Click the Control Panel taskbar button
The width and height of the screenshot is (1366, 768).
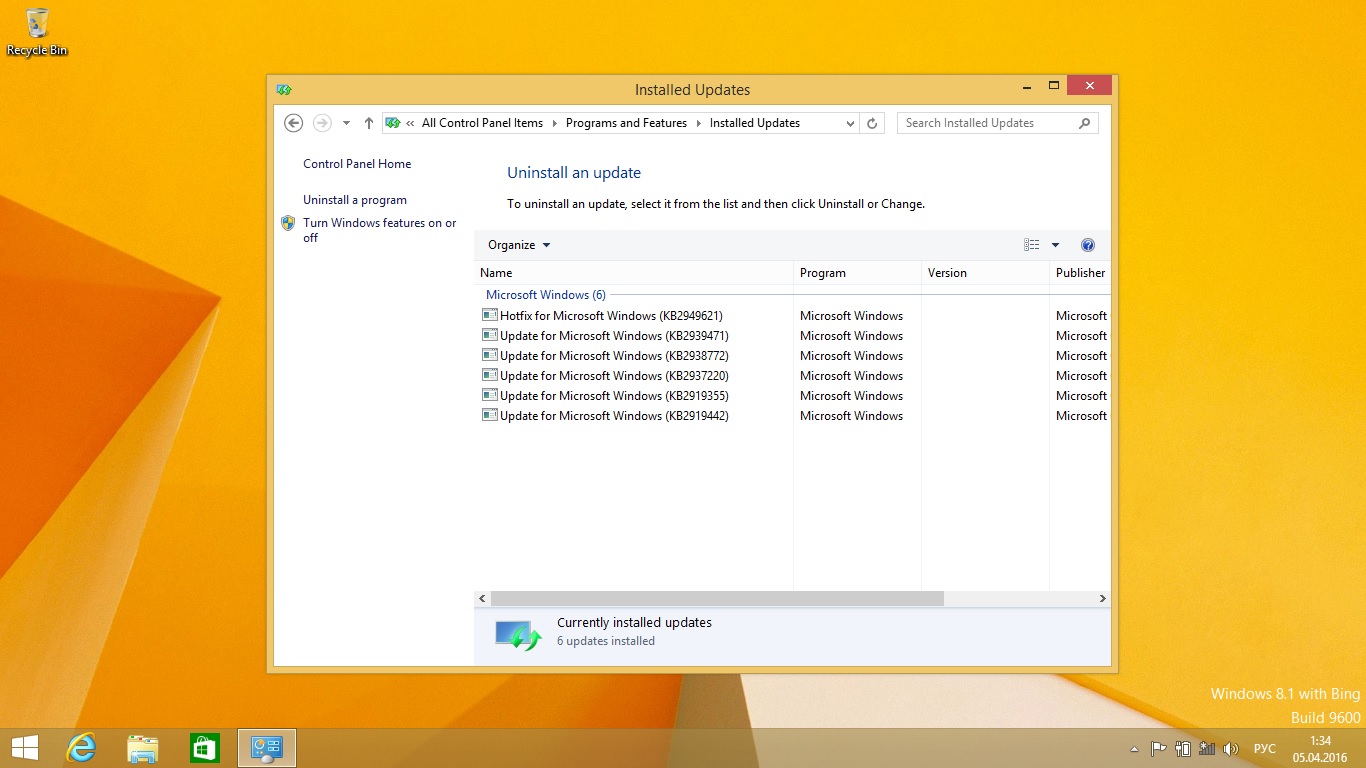(267, 748)
